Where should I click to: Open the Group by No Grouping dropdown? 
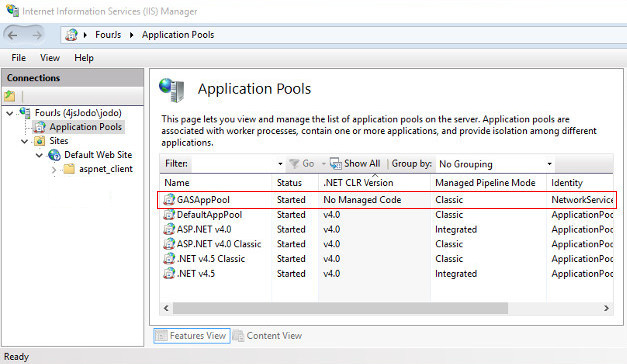tap(549, 164)
